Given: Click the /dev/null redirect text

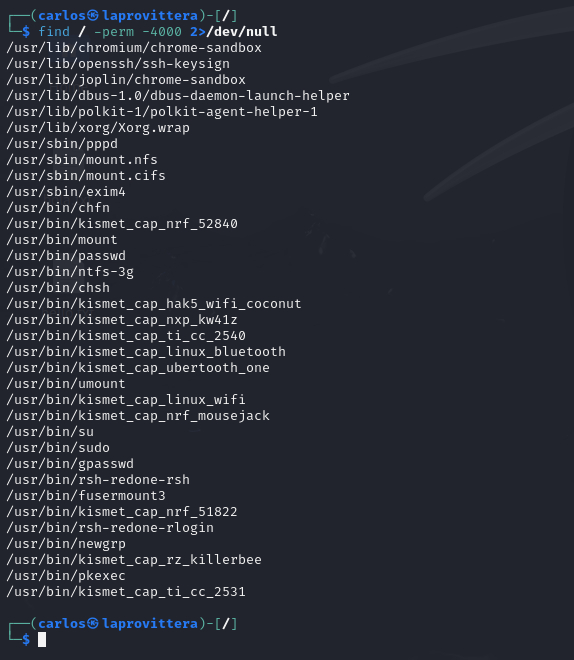Looking at the screenshot, I should click(242, 32).
